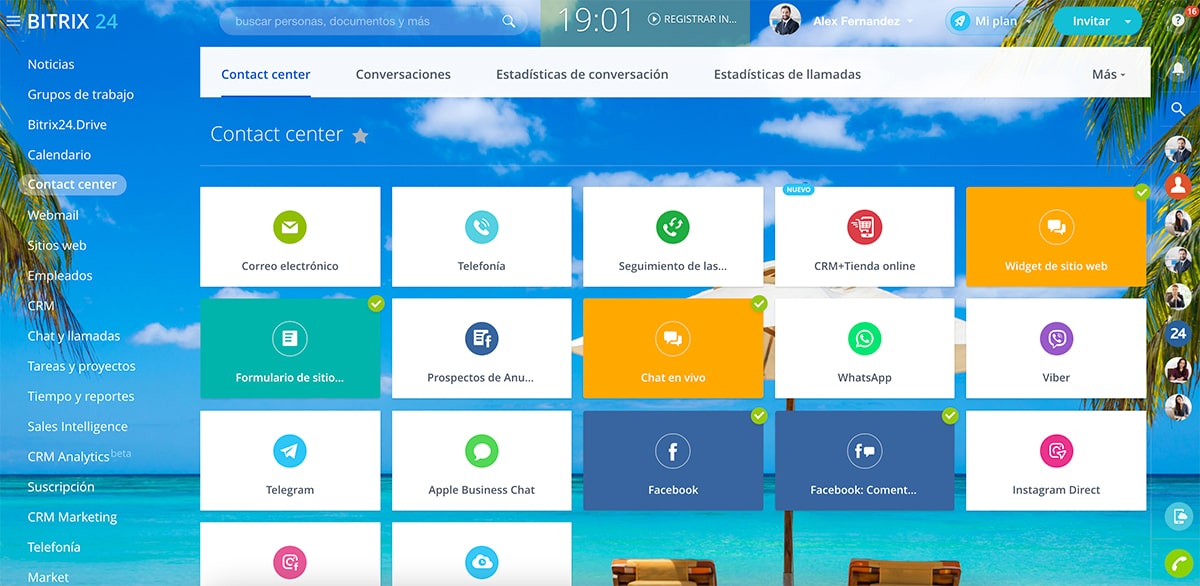
Task: Open the Estadísticas de llamadas tab
Action: tap(787, 75)
